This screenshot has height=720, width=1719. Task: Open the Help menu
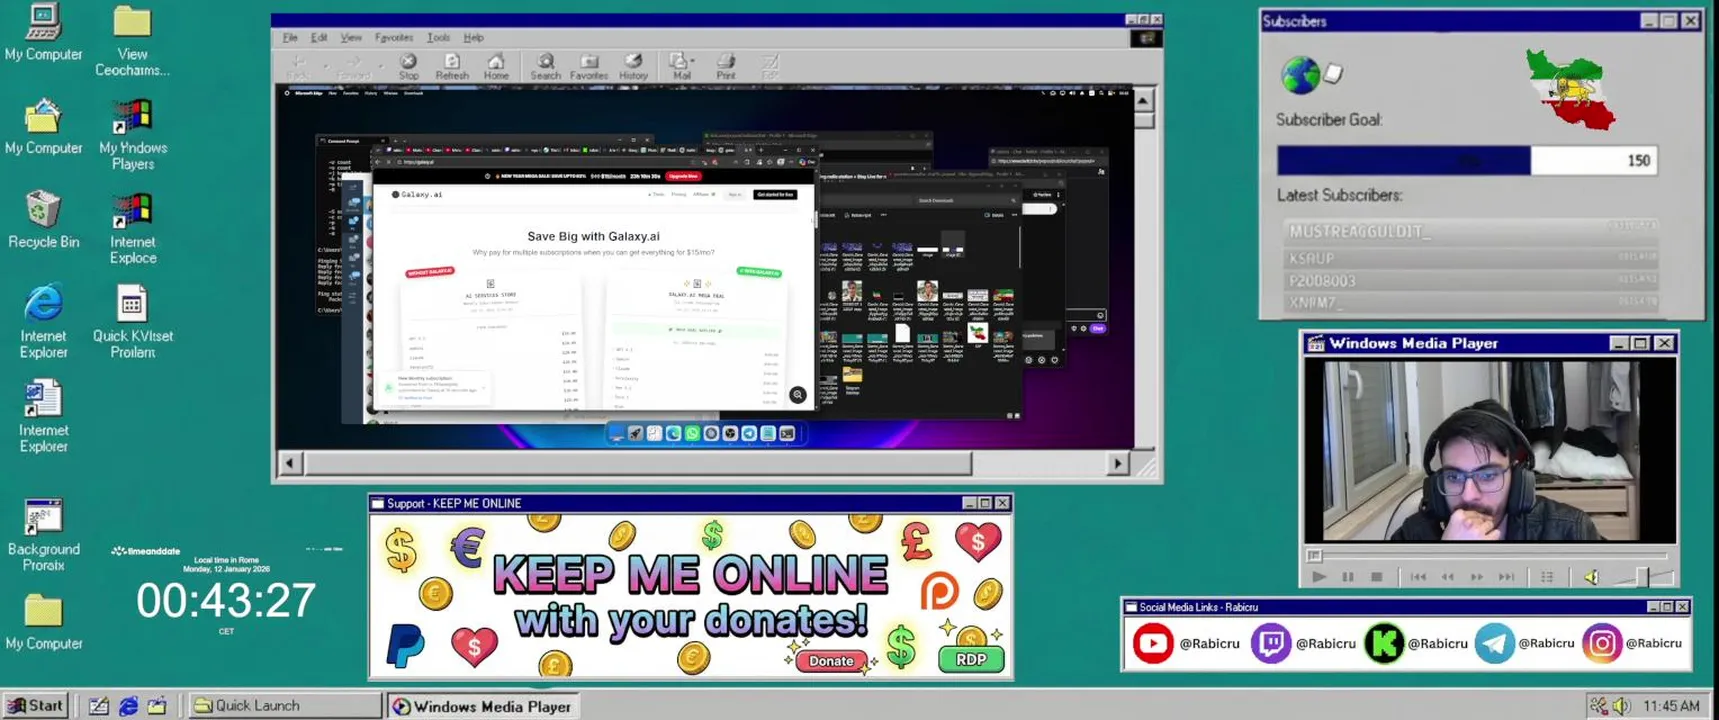(474, 38)
